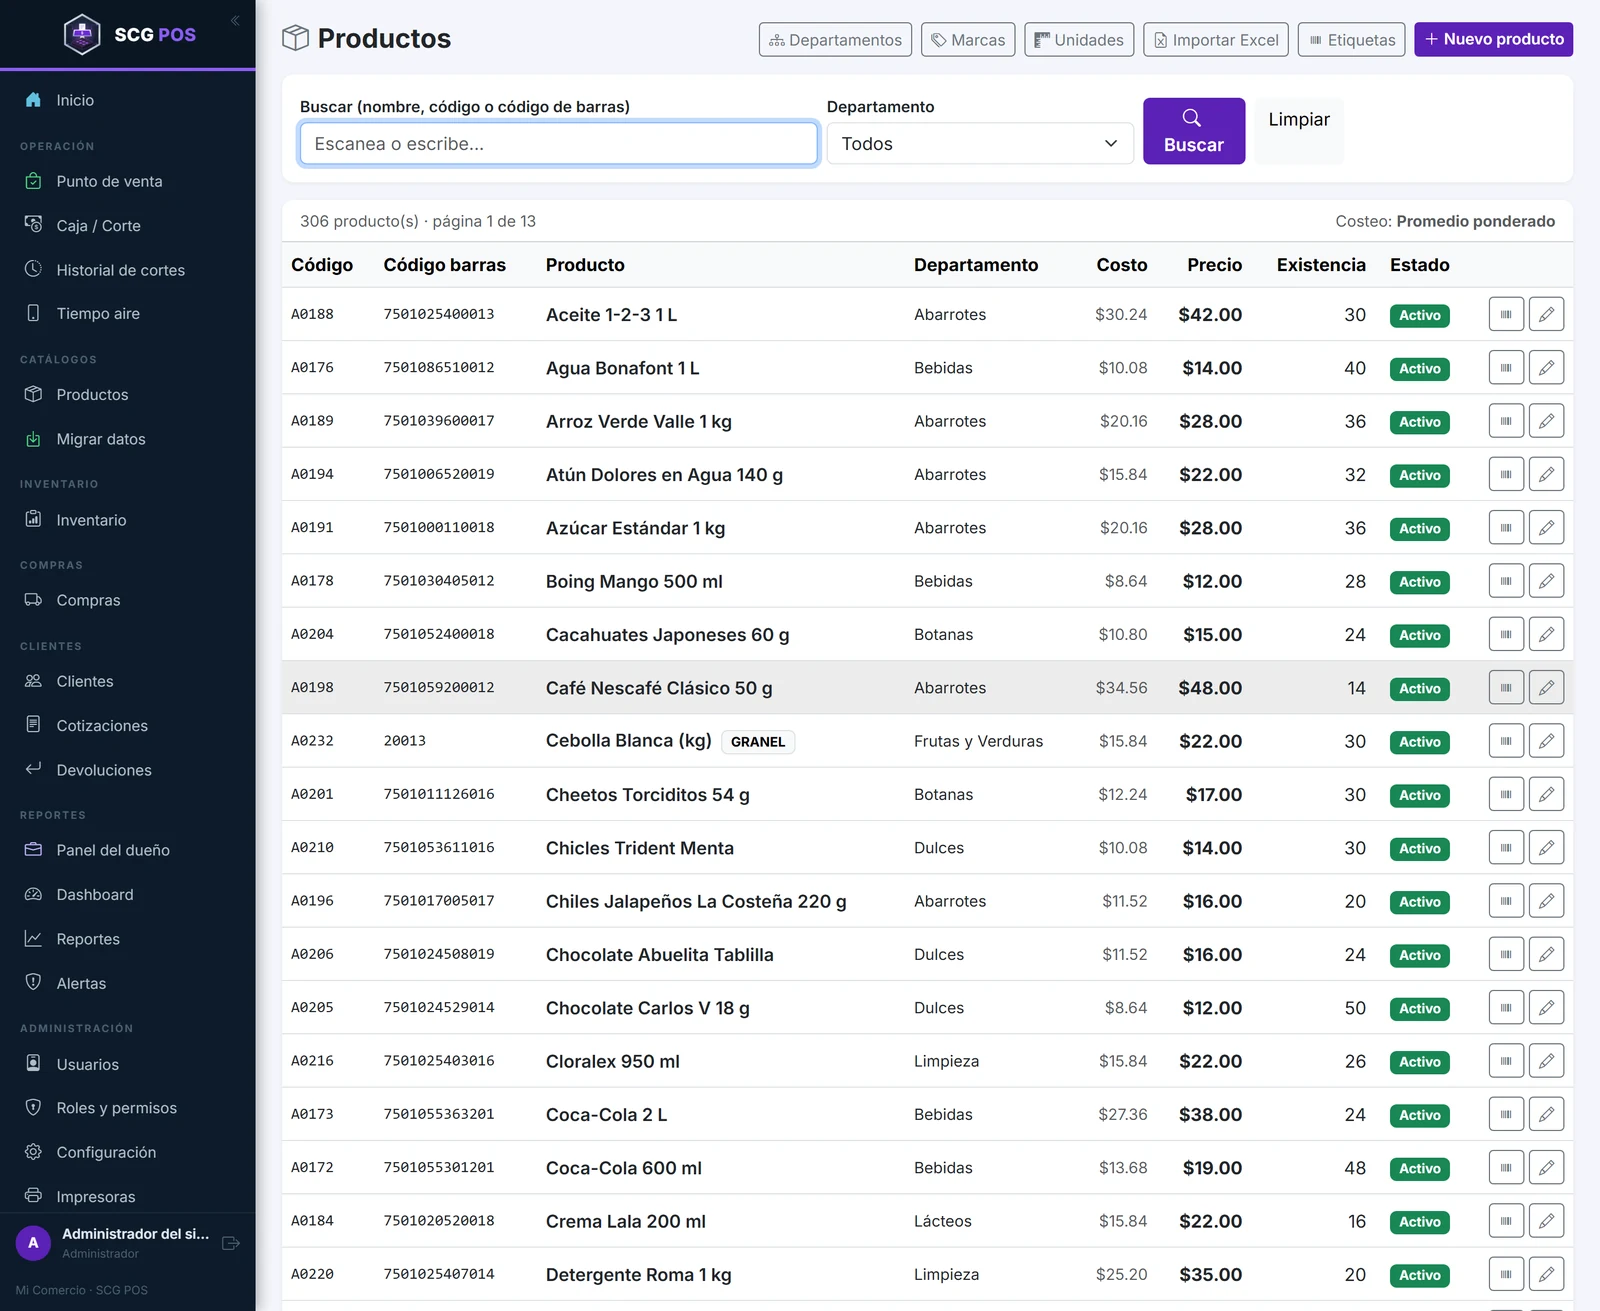Viewport: 1600px width, 1311px height.
Task: Click the GRANEL tag on Cebolla Blanca
Action: coord(758,742)
